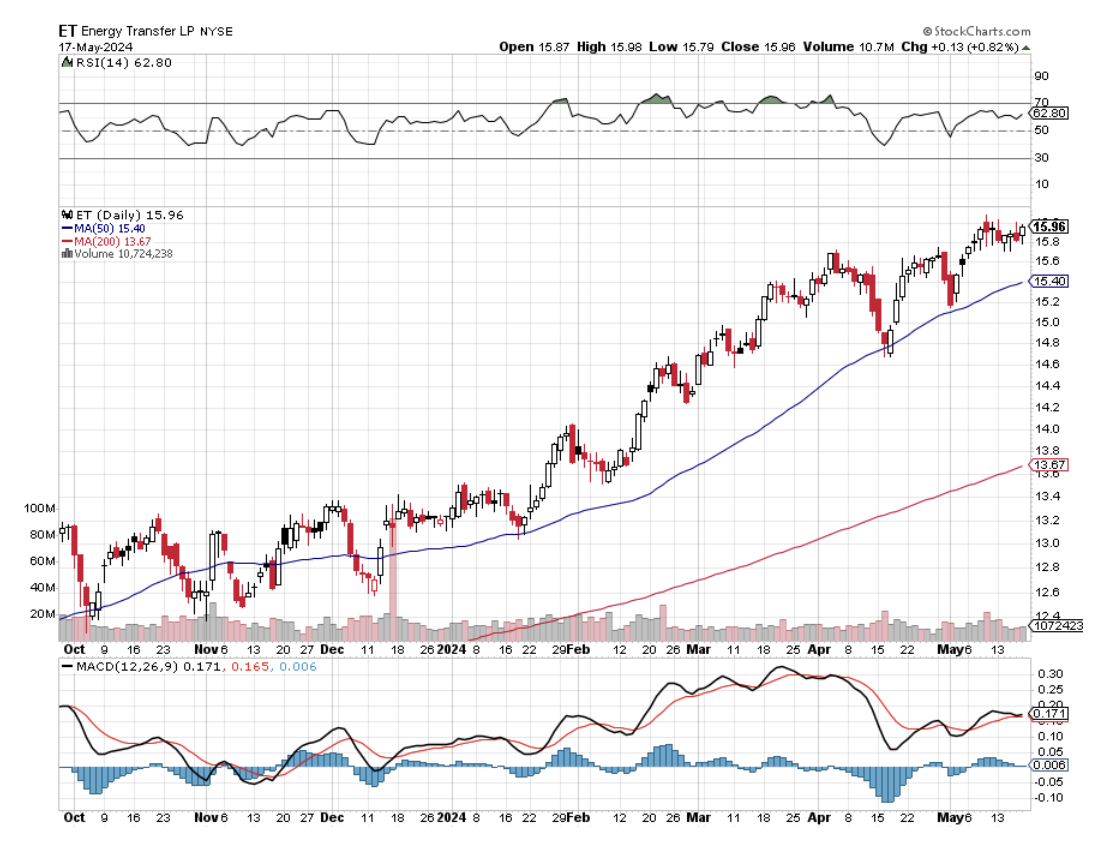Click the 13.67 MA(200) tag on price axis
The width and height of the screenshot is (1106, 846).
pyautogui.click(x=1051, y=465)
